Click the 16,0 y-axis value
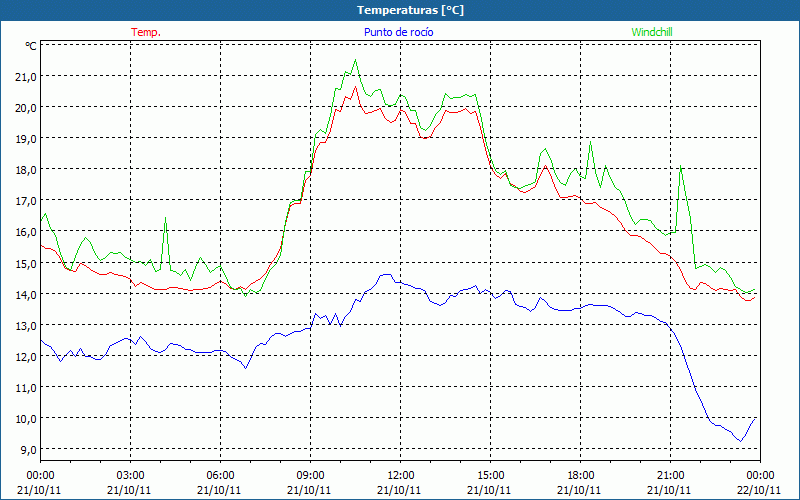This screenshot has width=800, height=500. (x=27, y=232)
